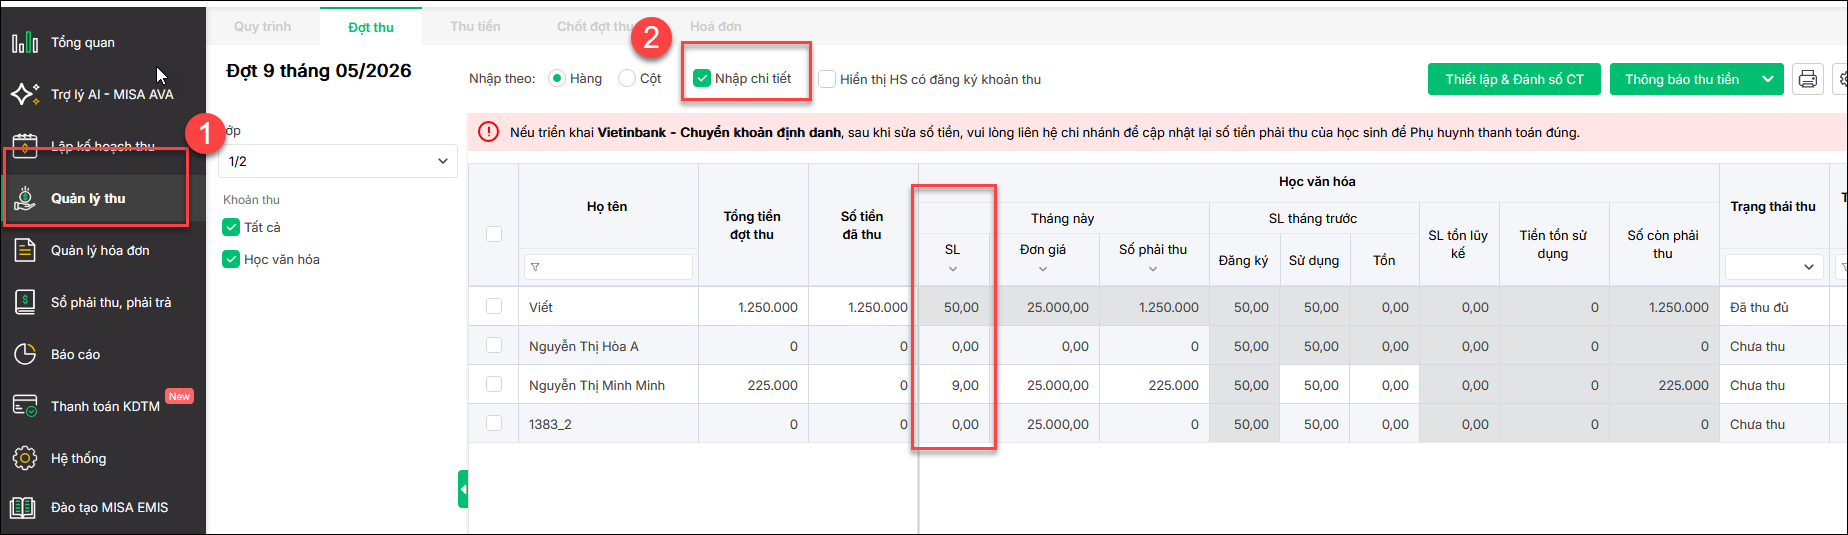The image size is (1848, 535).
Task: Tick the checkbox for Nguyễn Thị Minh Minh
Action: click(x=494, y=384)
